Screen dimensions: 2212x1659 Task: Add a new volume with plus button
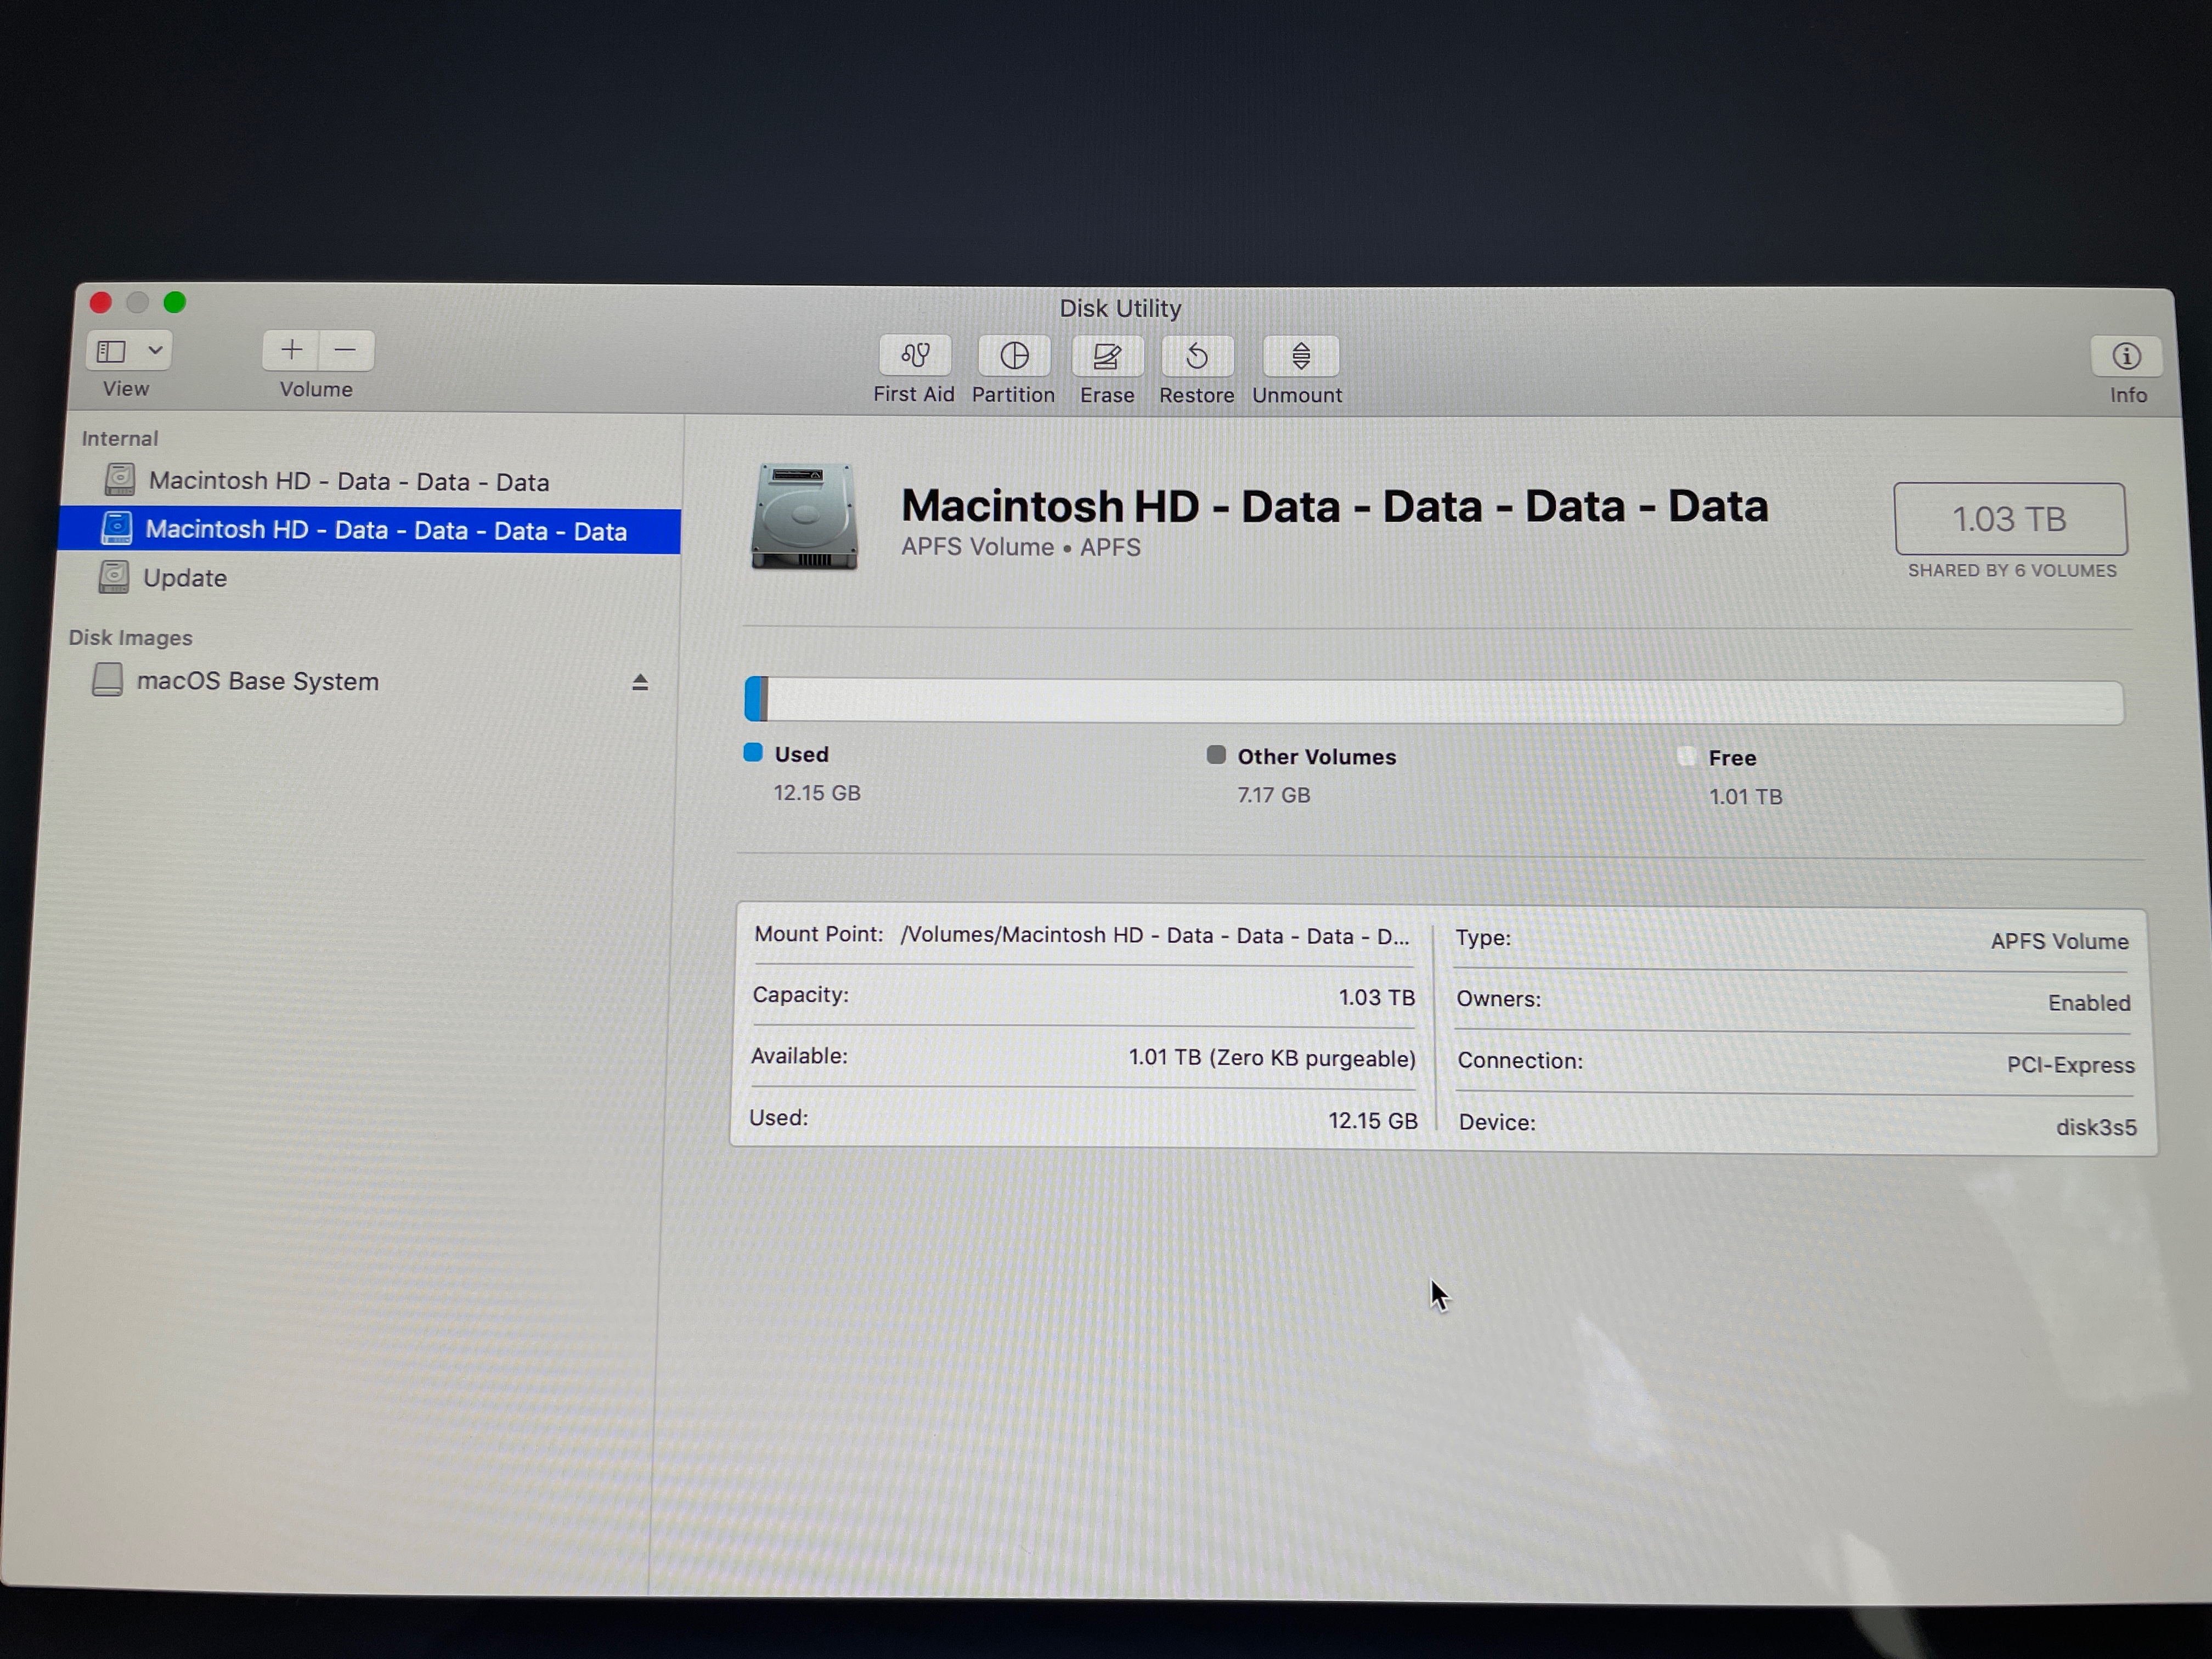(x=291, y=350)
